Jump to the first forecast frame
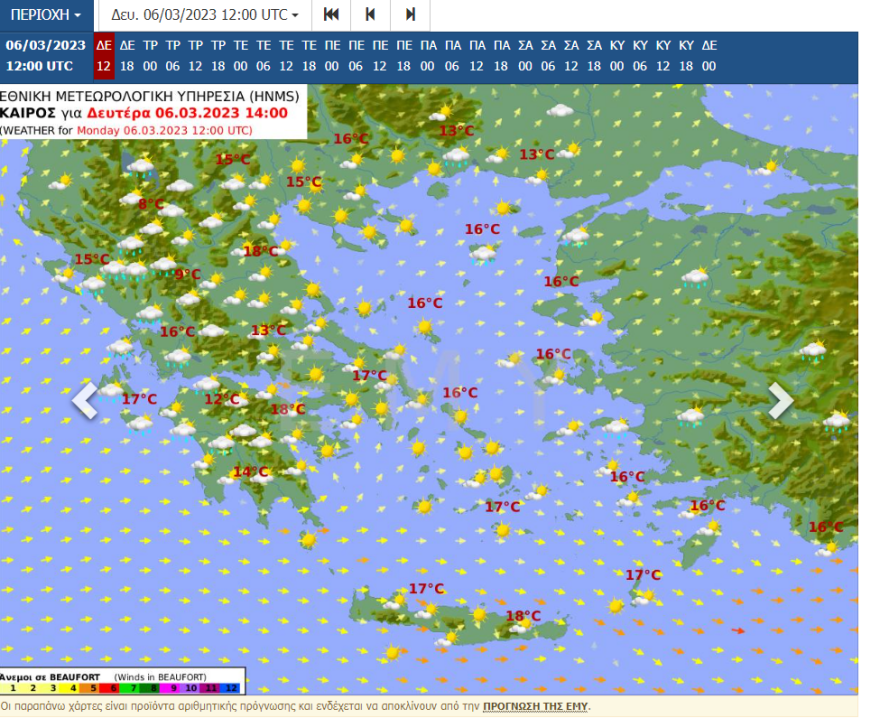Image resolution: width=880 pixels, height=718 pixels. [331, 15]
